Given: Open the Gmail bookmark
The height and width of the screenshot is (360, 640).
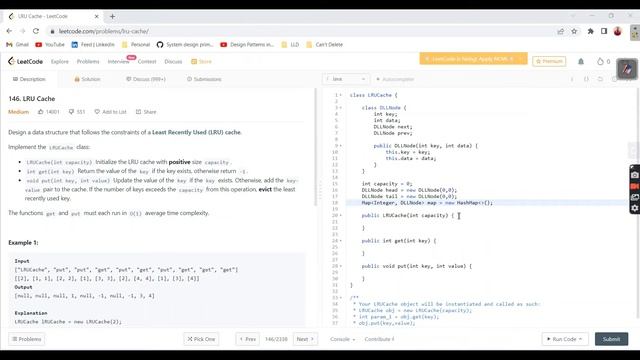Looking at the screenshot, I should point(18,44).
